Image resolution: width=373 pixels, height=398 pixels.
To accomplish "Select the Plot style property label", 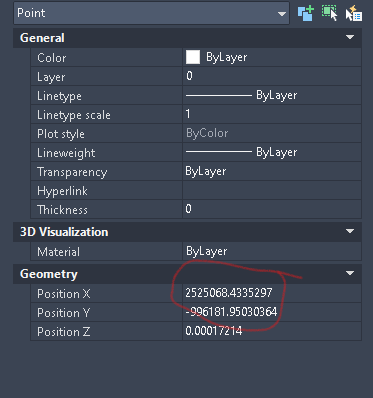I will coord(61,134).
